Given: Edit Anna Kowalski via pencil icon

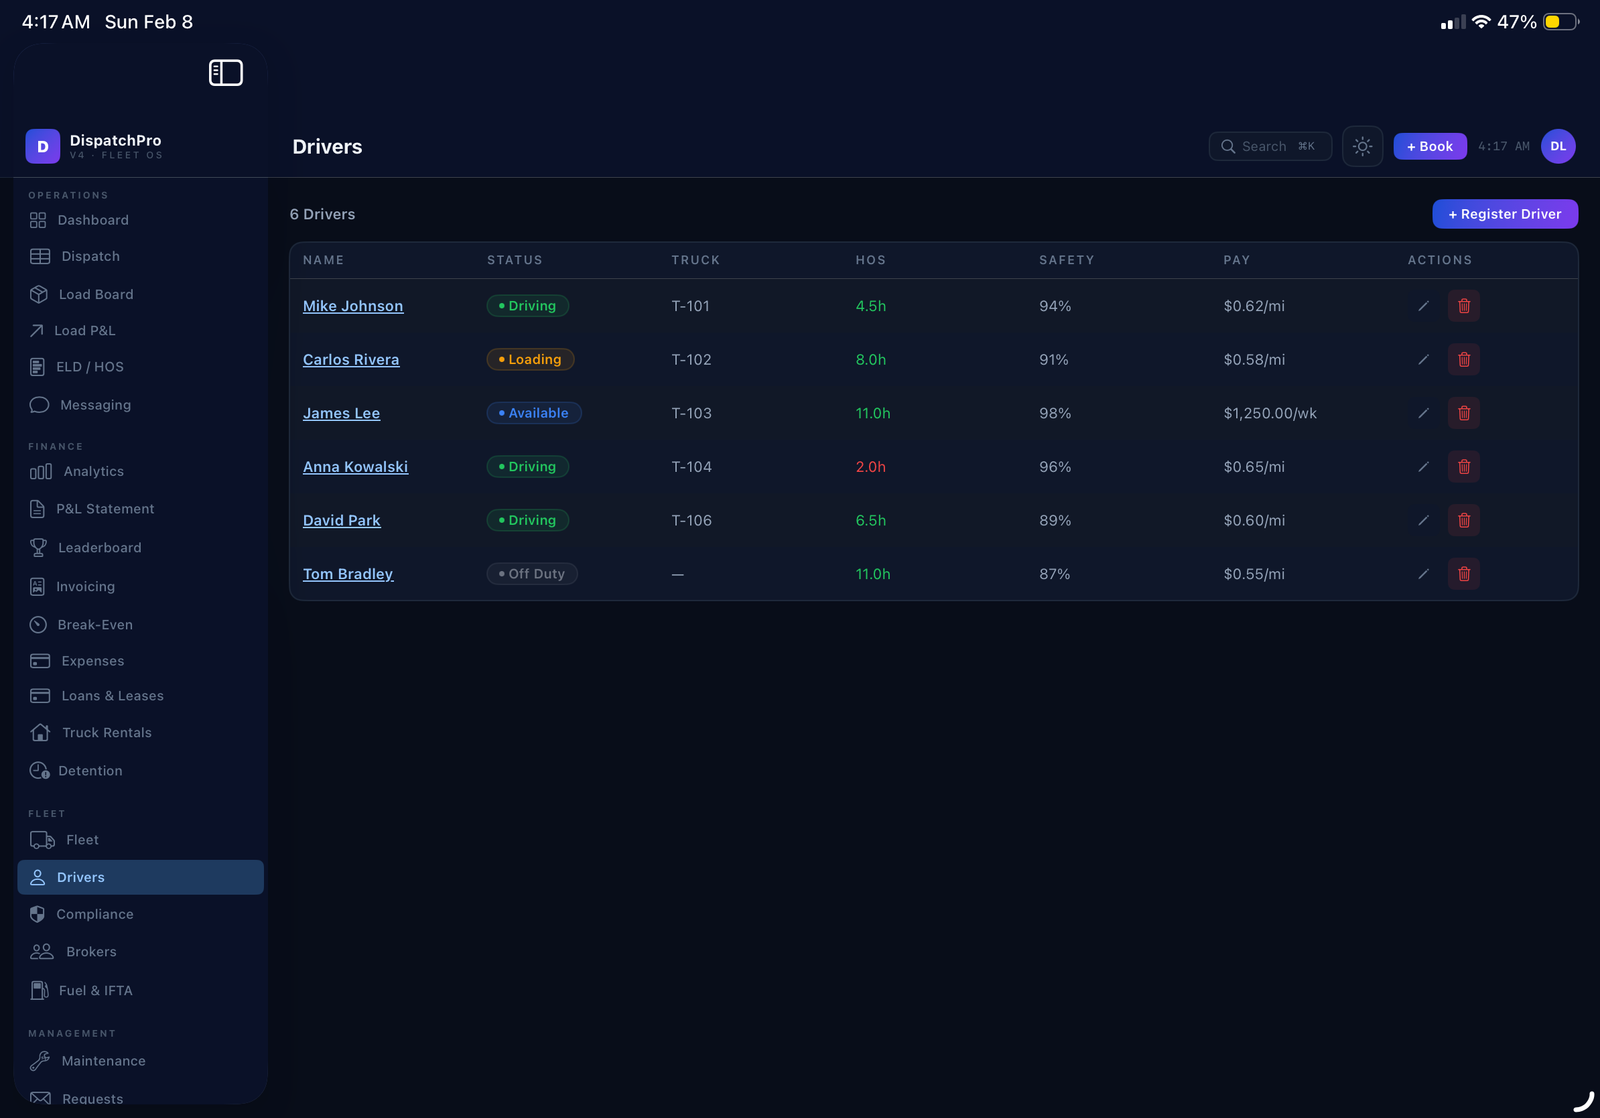Looking at the screenshot, I should [x=1423, y=467].
